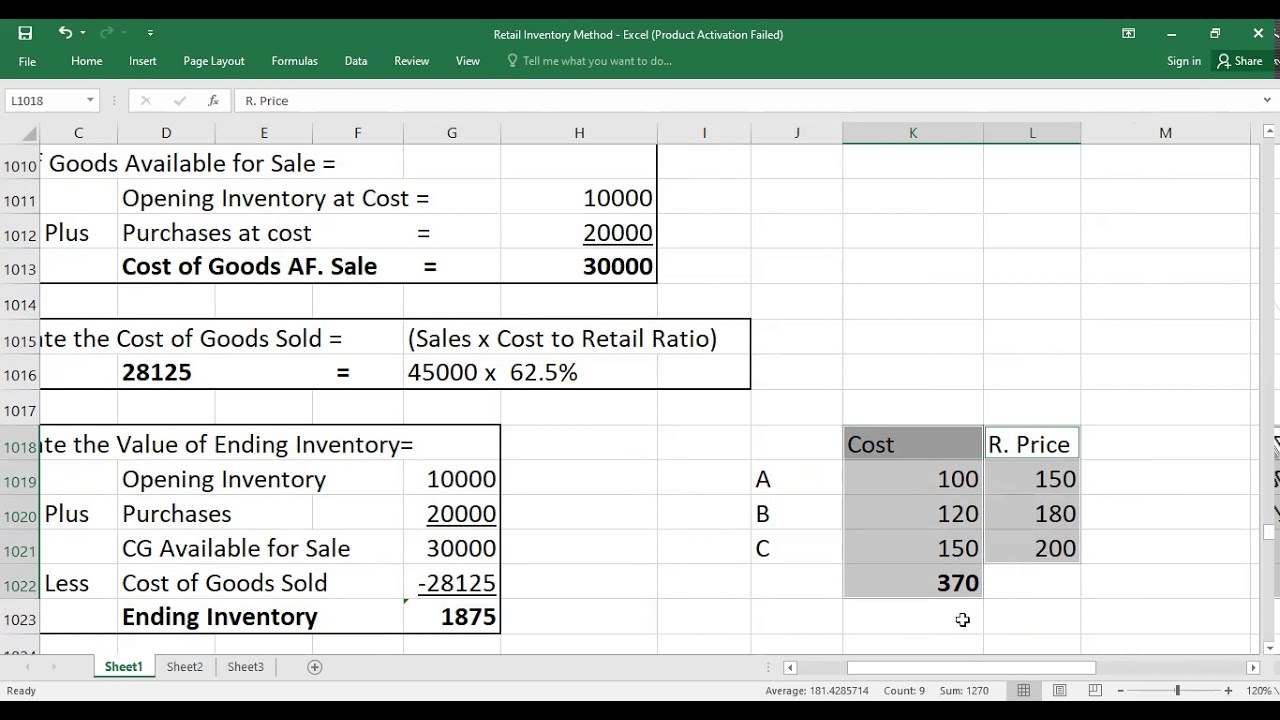Select column header L
The image size is (1280, 720).
(x=1032, y=133)
